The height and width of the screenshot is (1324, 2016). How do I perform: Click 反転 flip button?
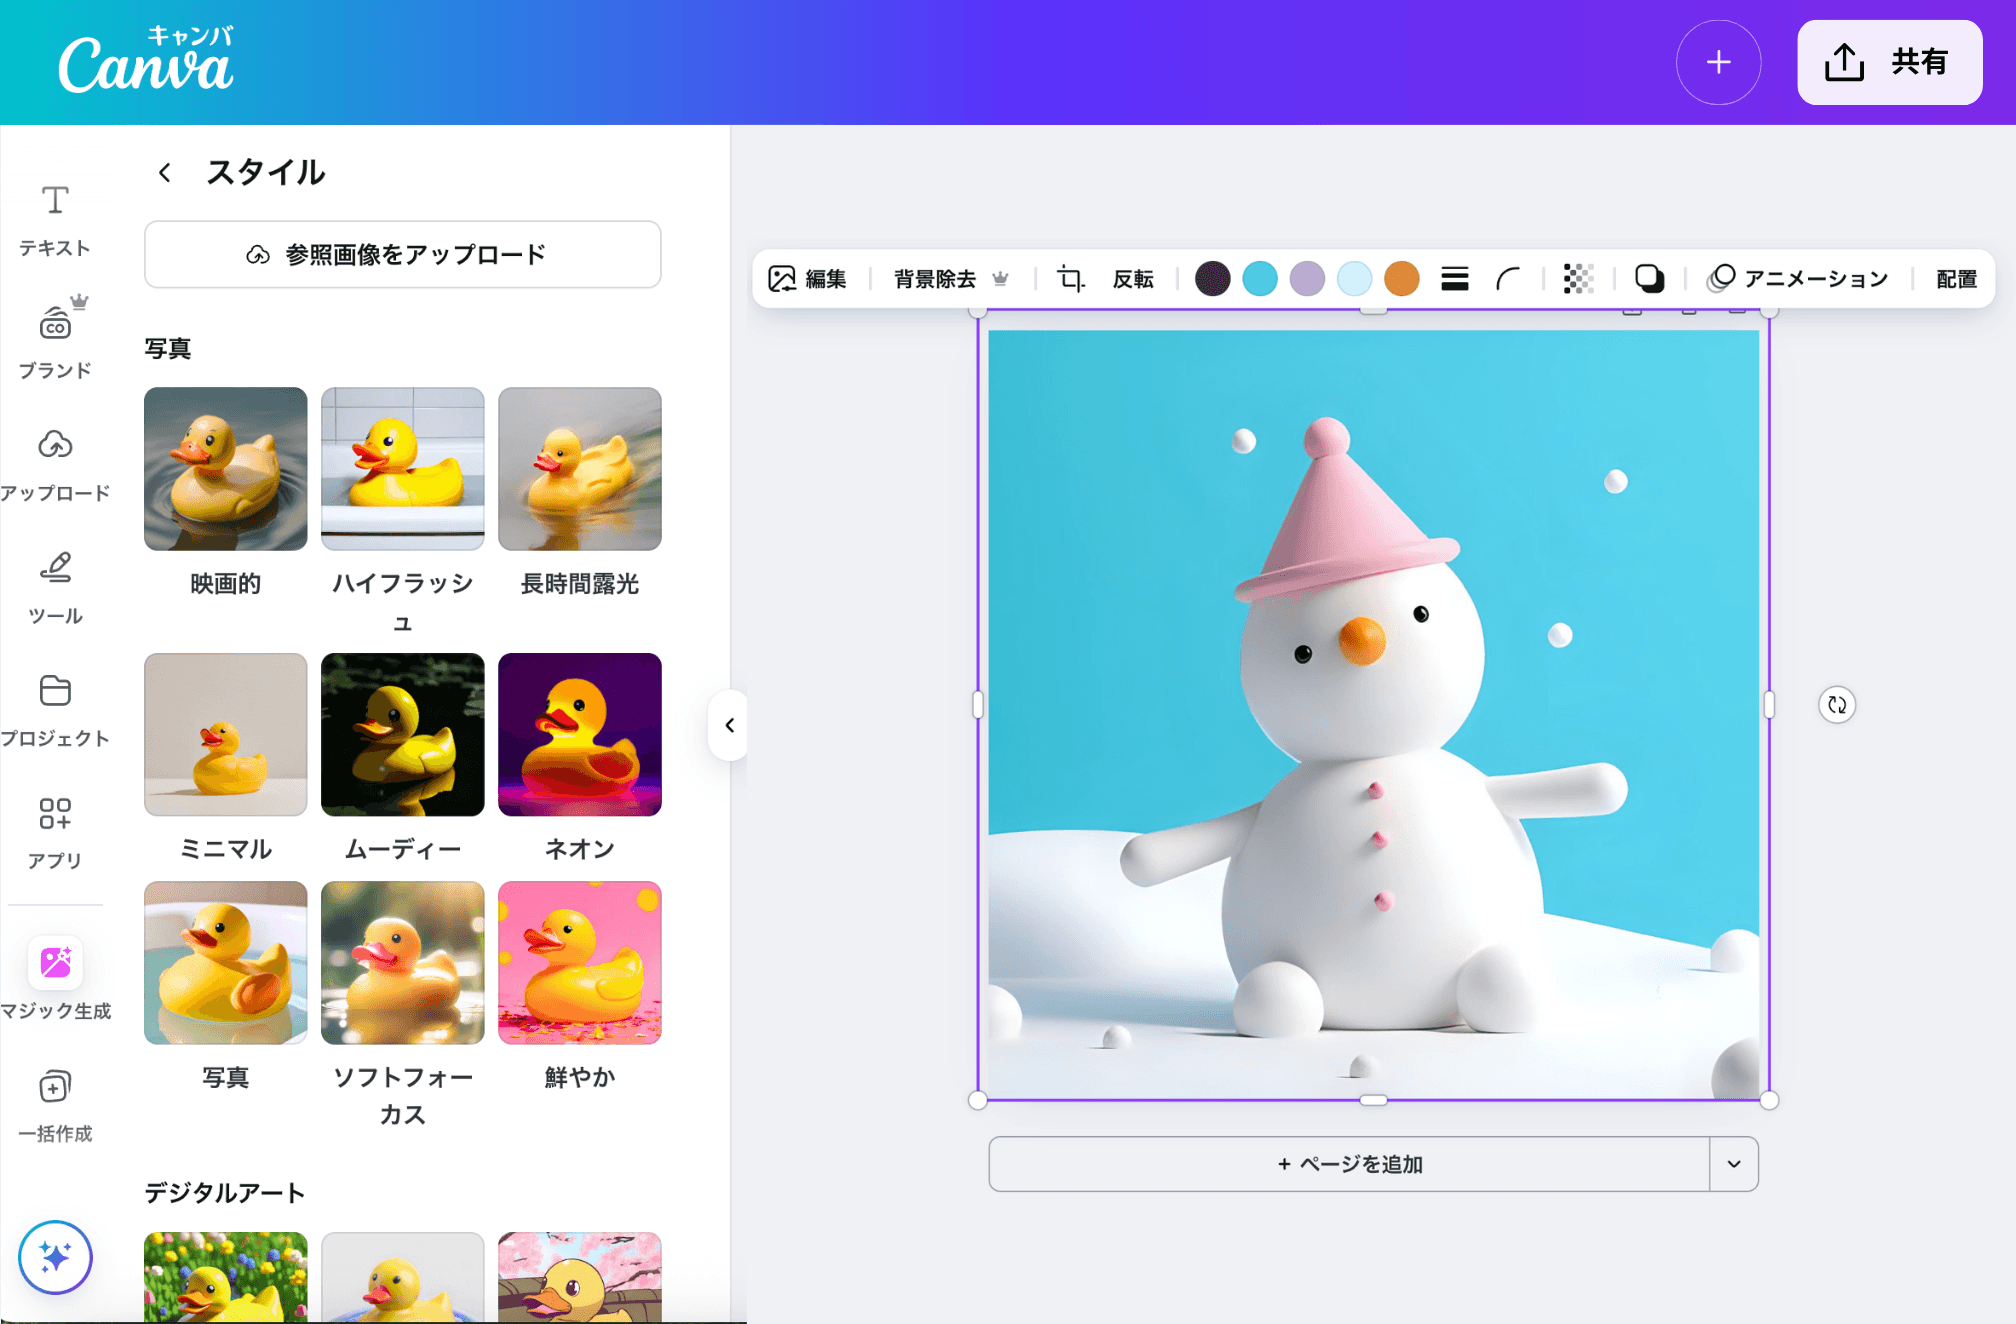click(x=1133, y=278)
